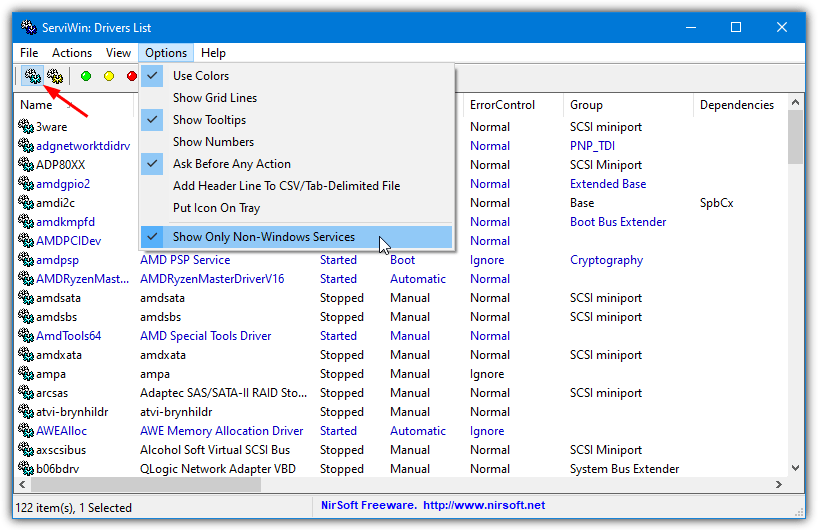Close the Options menu
Screen dimensions: 818x530
point(166,53)
